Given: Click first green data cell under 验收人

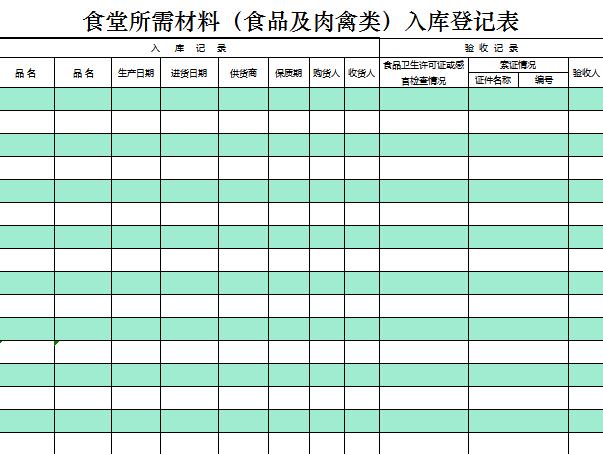Looking at the screenshot, I should click(x=585, y=98).
